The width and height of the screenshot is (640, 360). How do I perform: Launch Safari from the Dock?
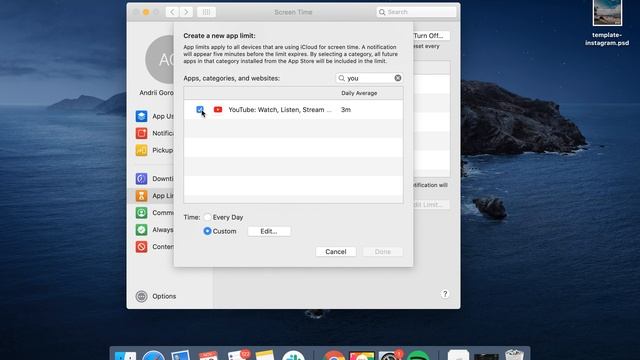[153, 355]
